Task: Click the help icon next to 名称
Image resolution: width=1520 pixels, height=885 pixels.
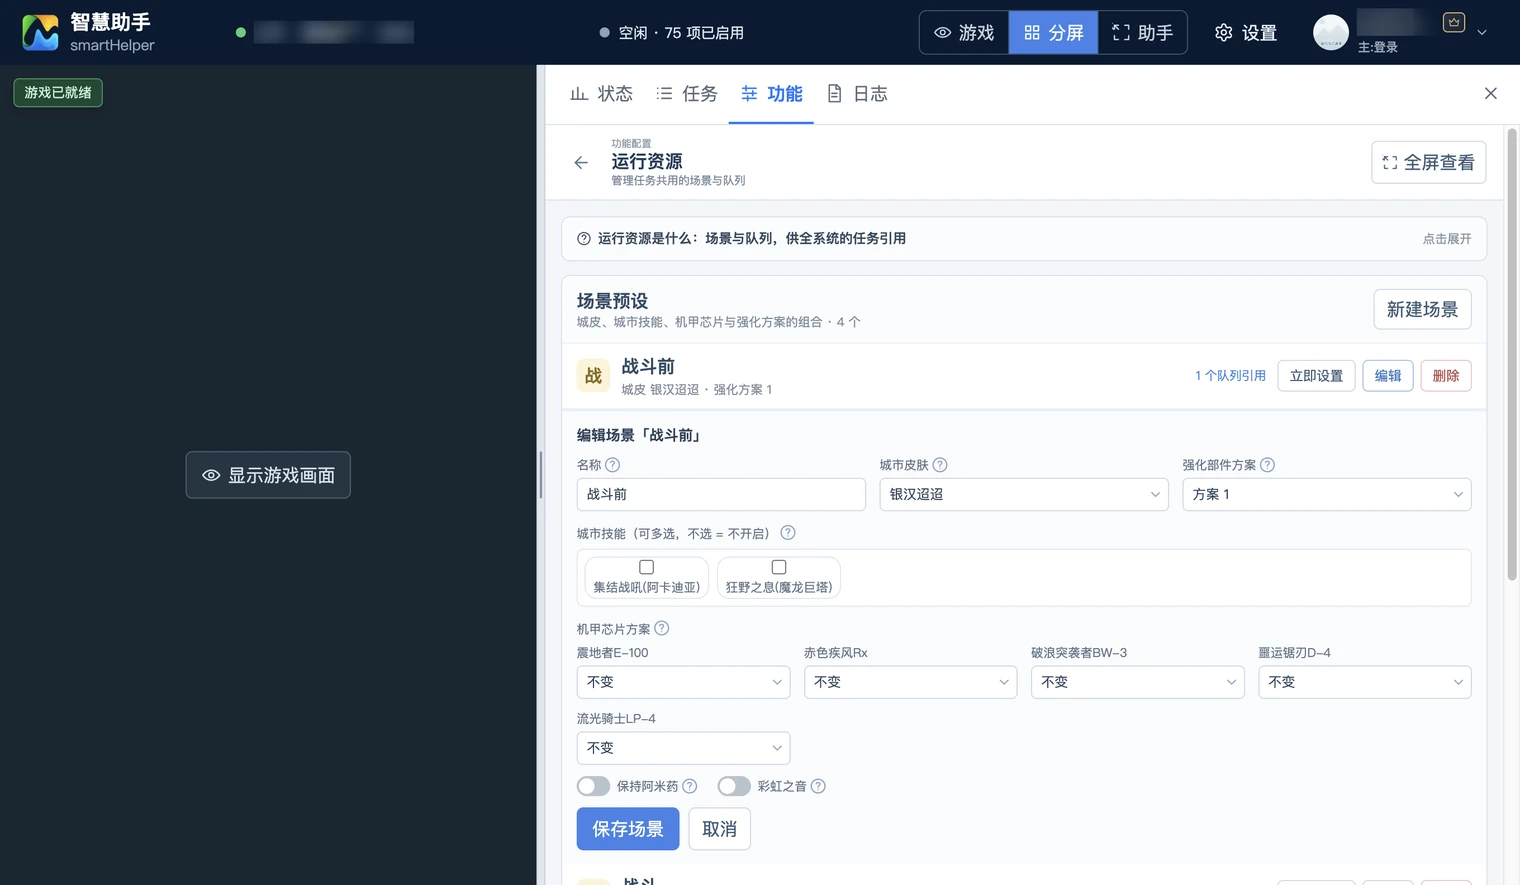Action: pos(613,465)
